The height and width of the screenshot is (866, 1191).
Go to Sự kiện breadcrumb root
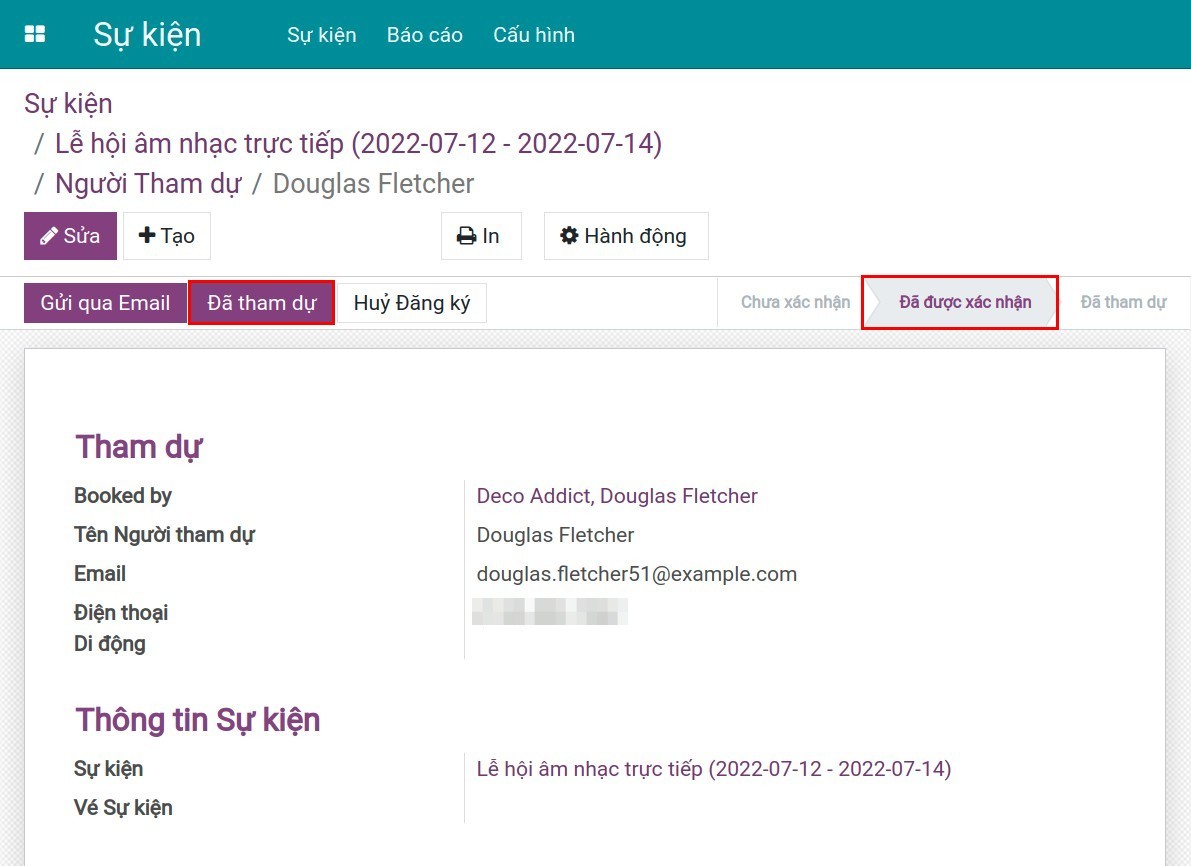(68, 104)
